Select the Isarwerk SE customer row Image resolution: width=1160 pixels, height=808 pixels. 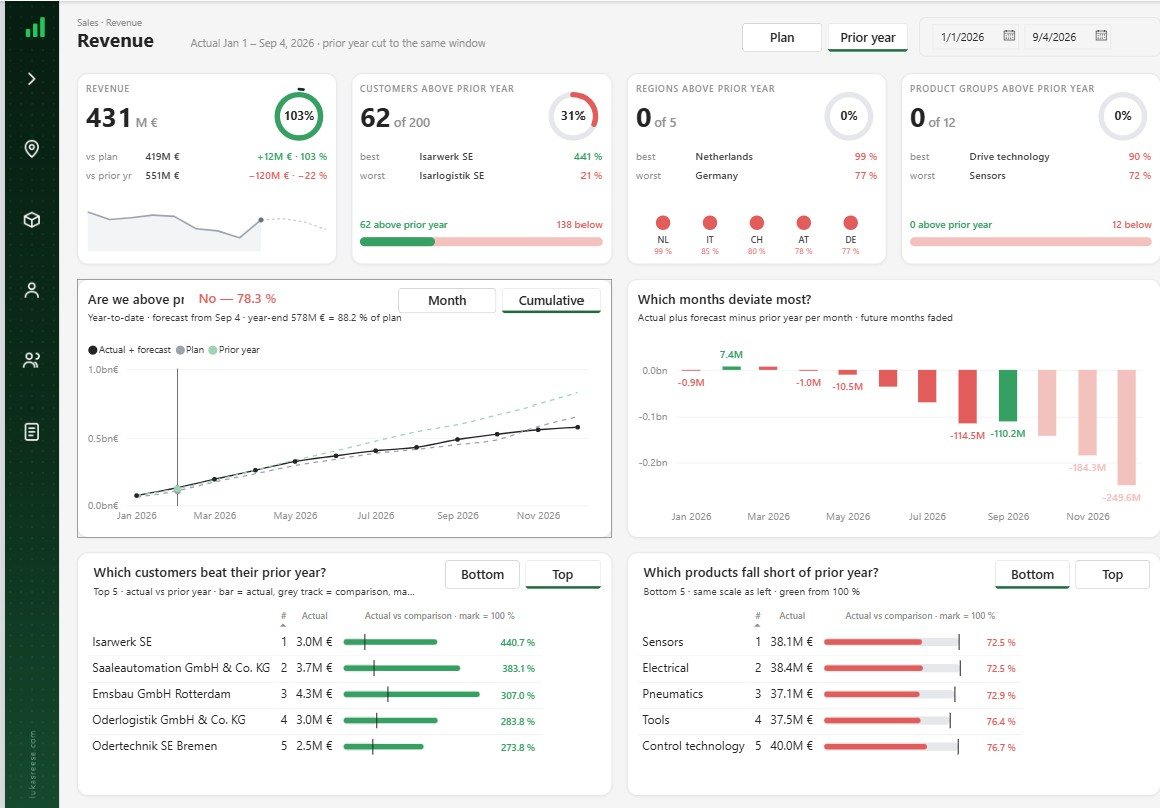click(313, 642)
